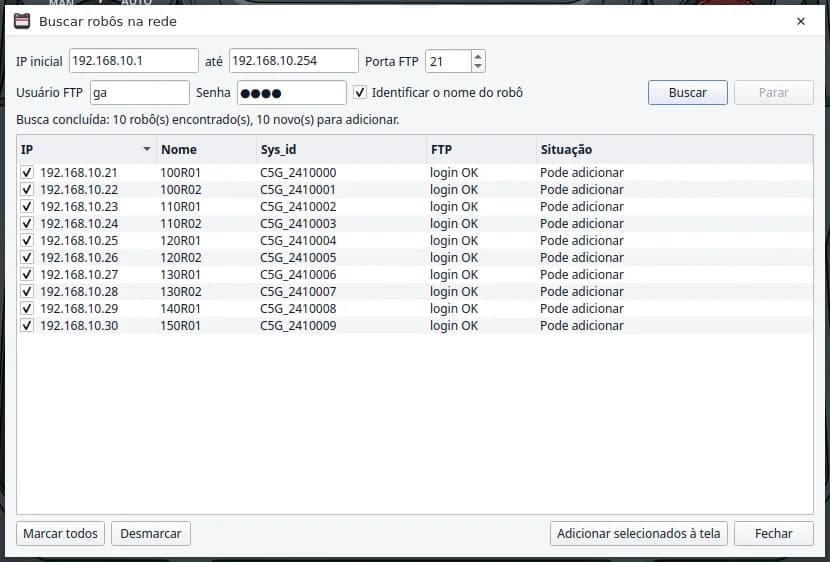The image size is (830, 562).
Task: Uncheck the 192.168.10.24 row checkbox
Action: 26,223
